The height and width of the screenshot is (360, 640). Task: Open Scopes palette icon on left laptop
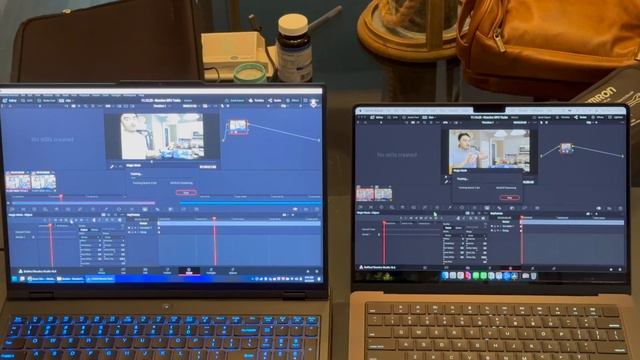click(306, 209)
